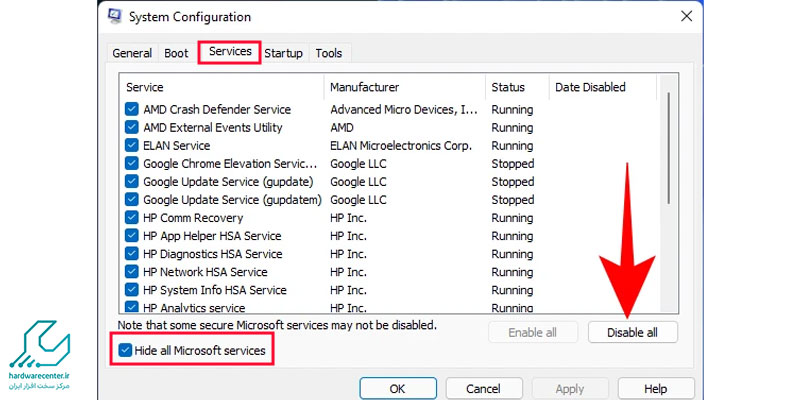800x400 pixels.
Task: Uncheck Google Update Service (gupdate) checkbox
Action: [132, 182]
